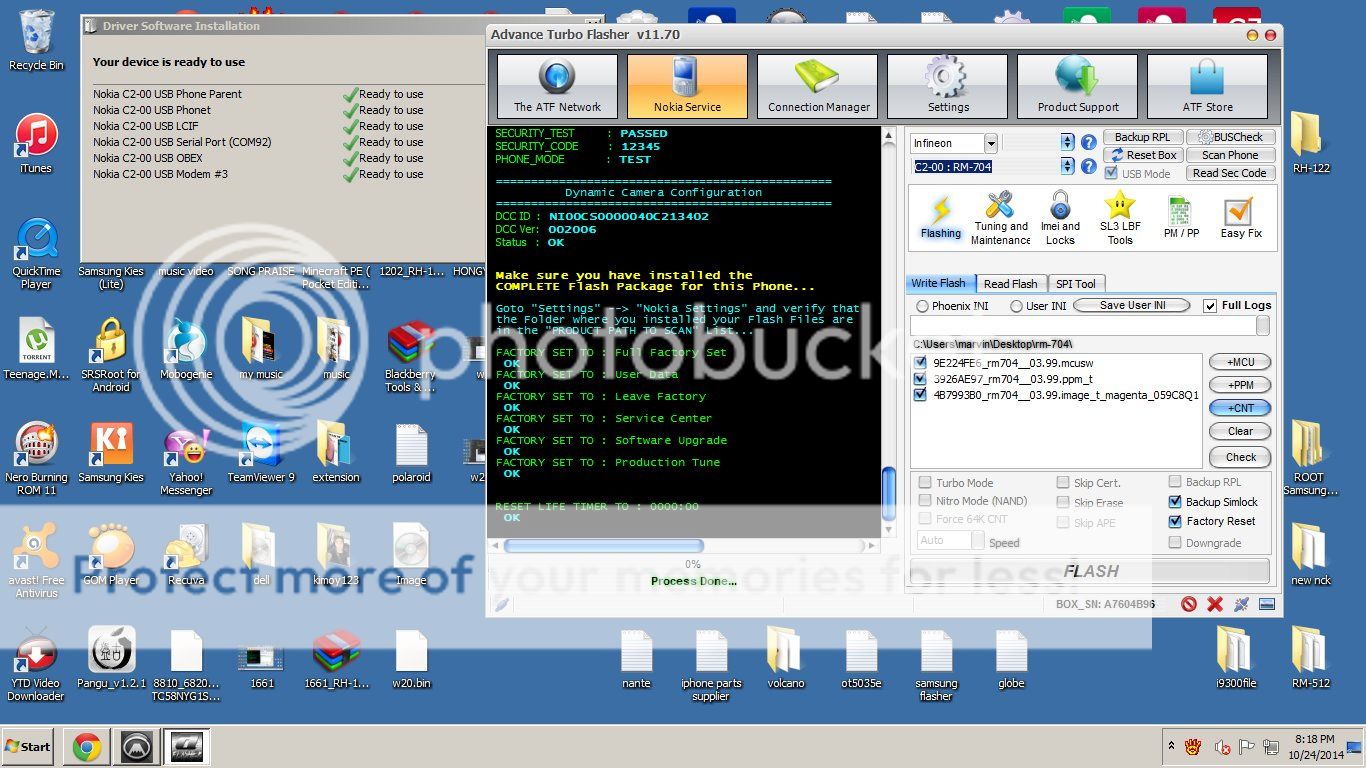Image resolution: width=1366 pixels, height=768 pixels.
Task: Open The ATF Network section
Action: 557,87
